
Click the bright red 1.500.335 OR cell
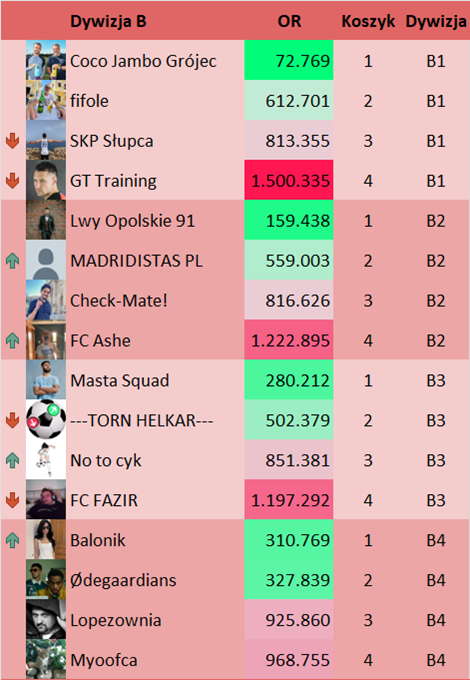point(289,180)
